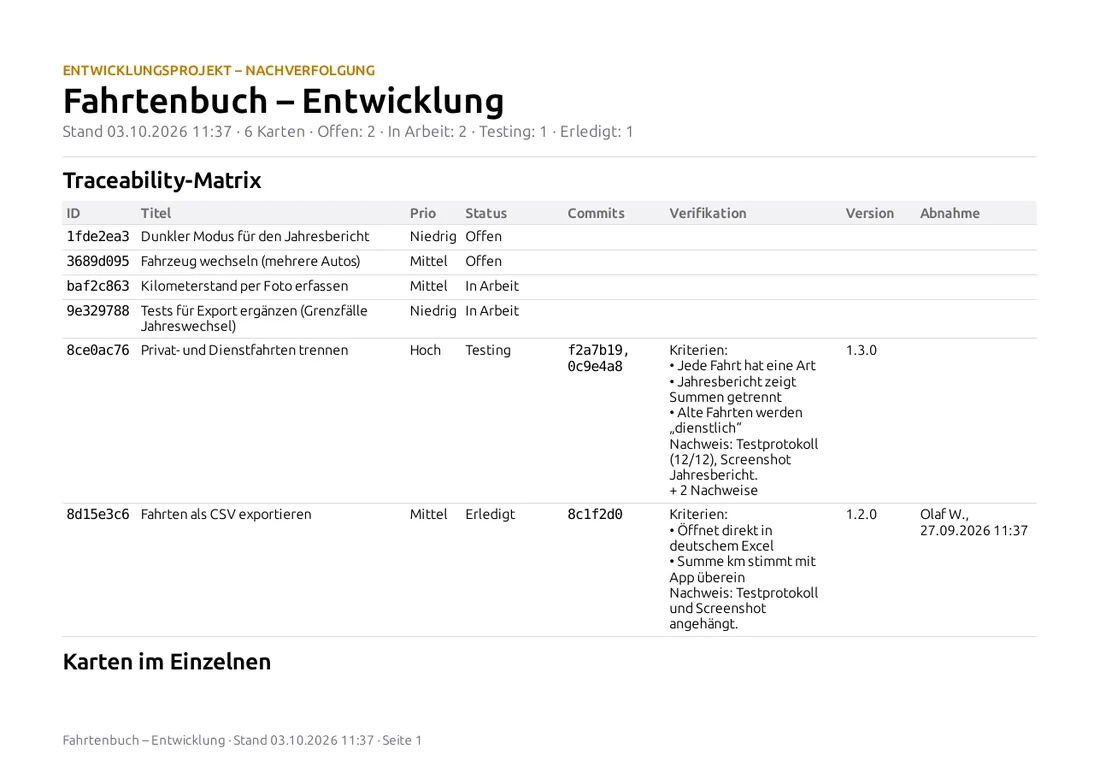Click the commit '8c1f2d0'

(595, 514)
